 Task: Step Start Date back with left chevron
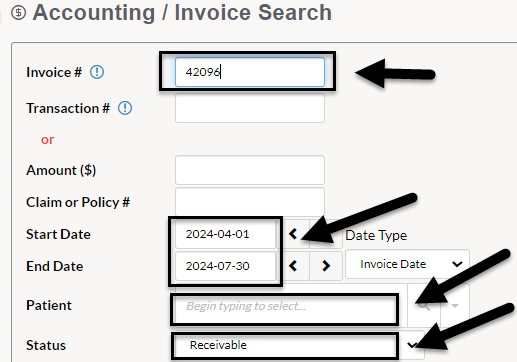[x=293, y=234]
